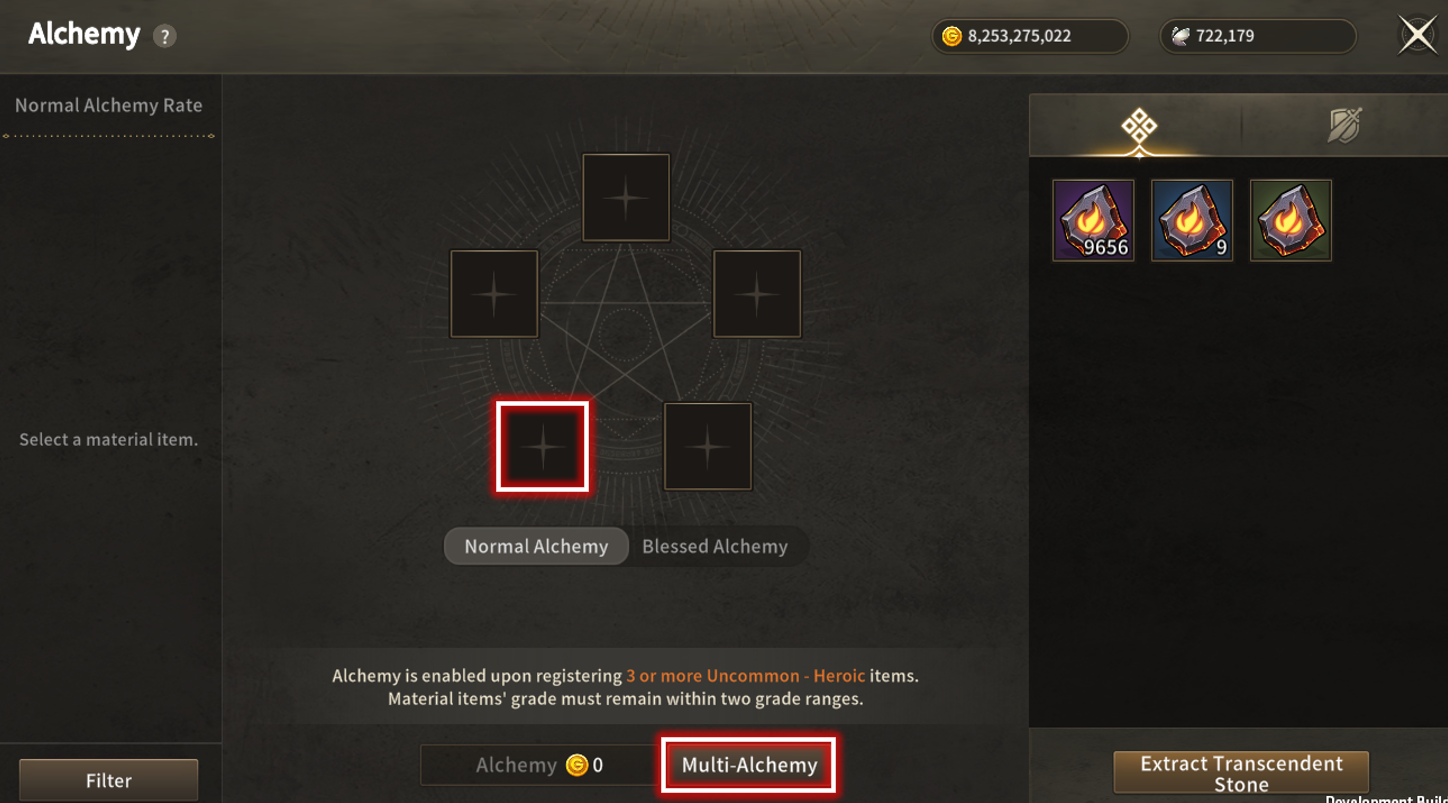Select the upper-left pentagram material slot
This screenshot has width=1448, height=803.
tap(494, 294)
